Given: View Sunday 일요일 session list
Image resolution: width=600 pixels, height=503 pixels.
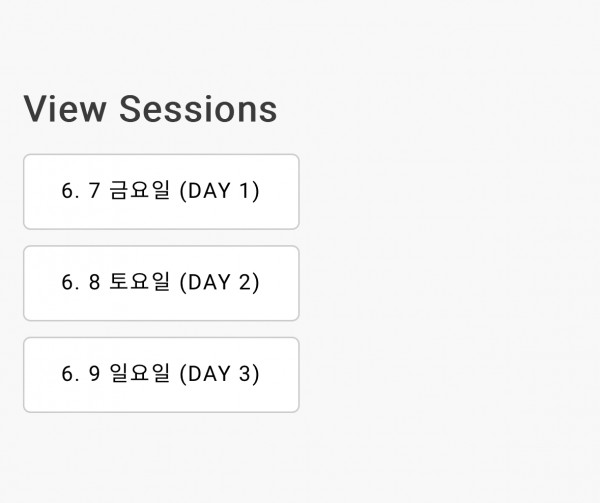Looking at the screenshot, I should [161, 375].
